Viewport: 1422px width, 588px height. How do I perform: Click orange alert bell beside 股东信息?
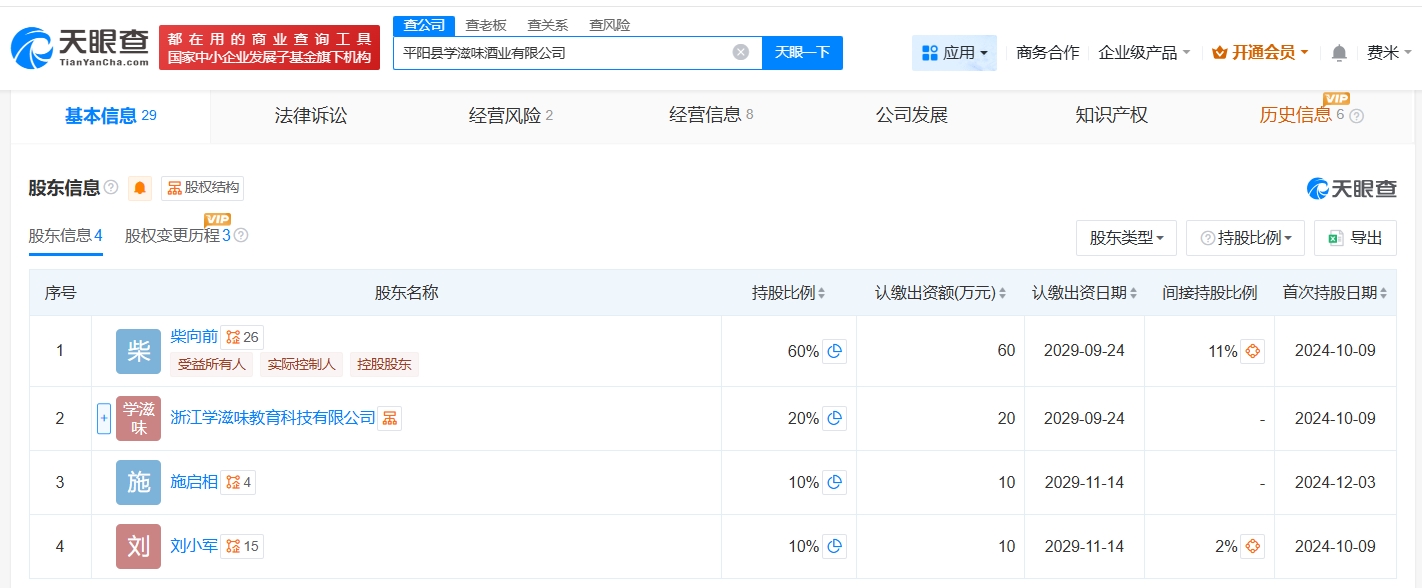[140, 188]
